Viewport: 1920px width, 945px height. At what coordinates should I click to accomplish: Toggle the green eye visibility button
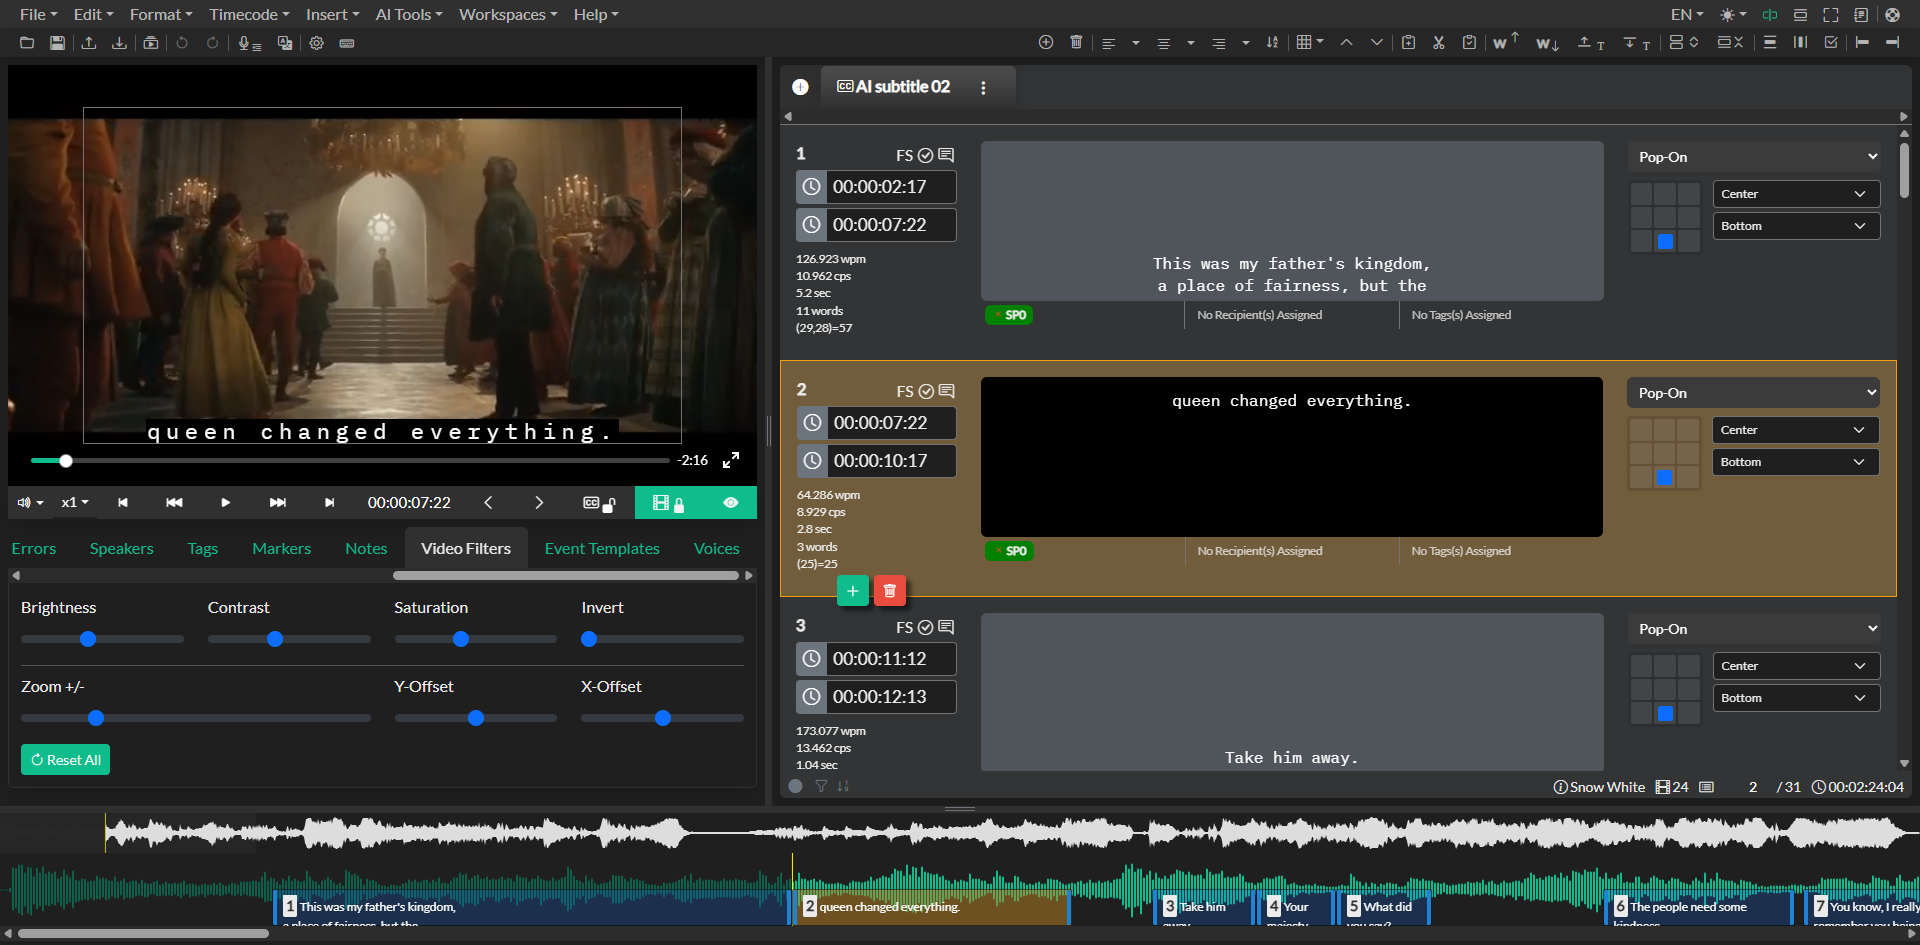tap(731, 503)
